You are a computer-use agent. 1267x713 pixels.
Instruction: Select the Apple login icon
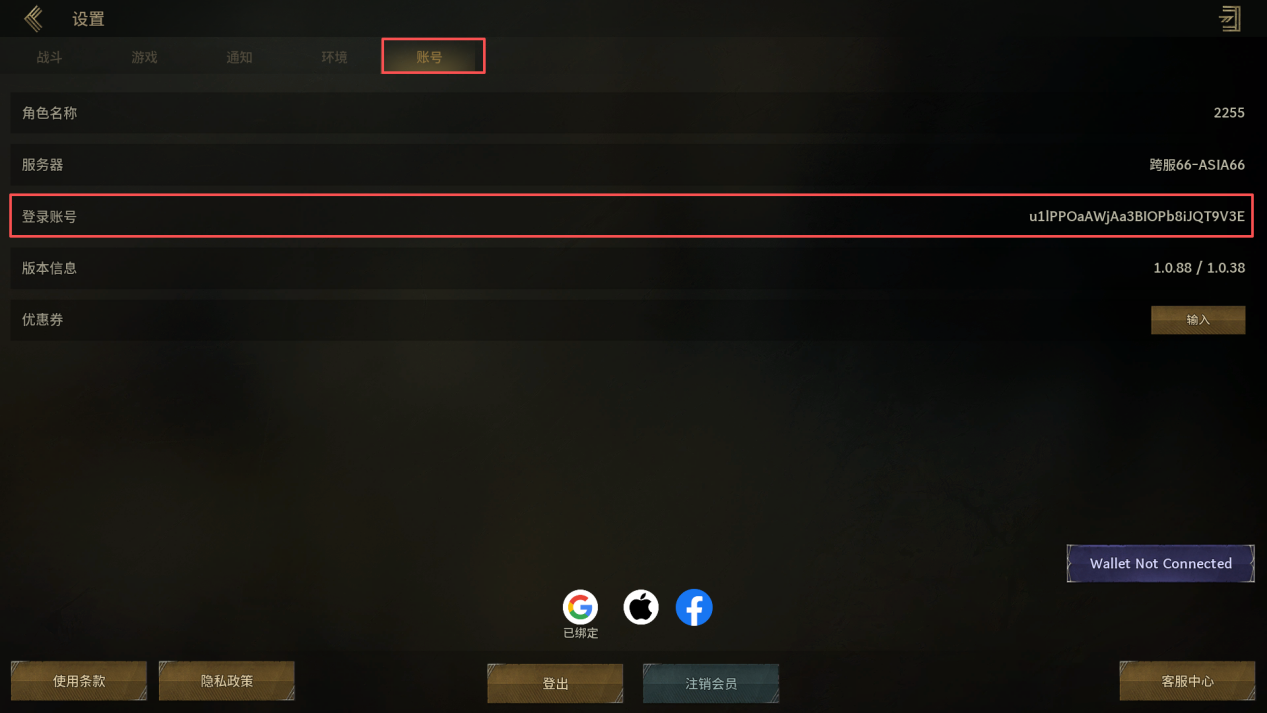(641, 607)
